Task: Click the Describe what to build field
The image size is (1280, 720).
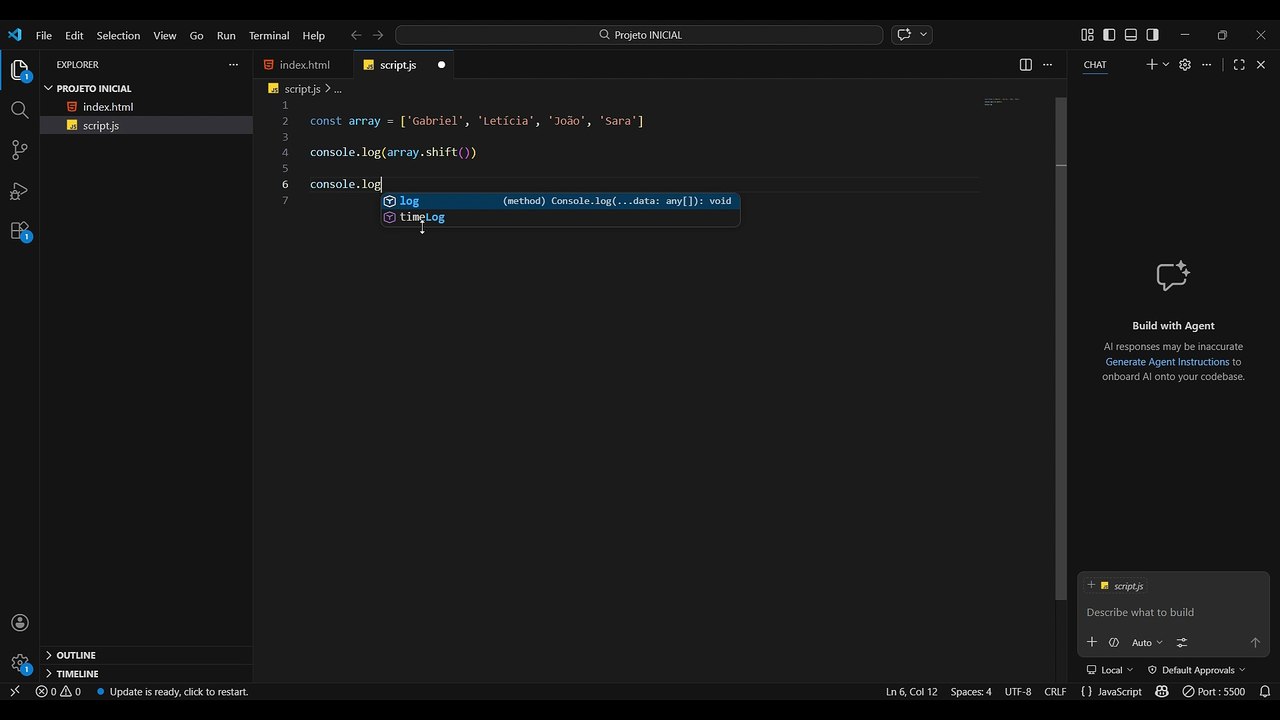Action: pyautogui.click(x=1173, y=612)
